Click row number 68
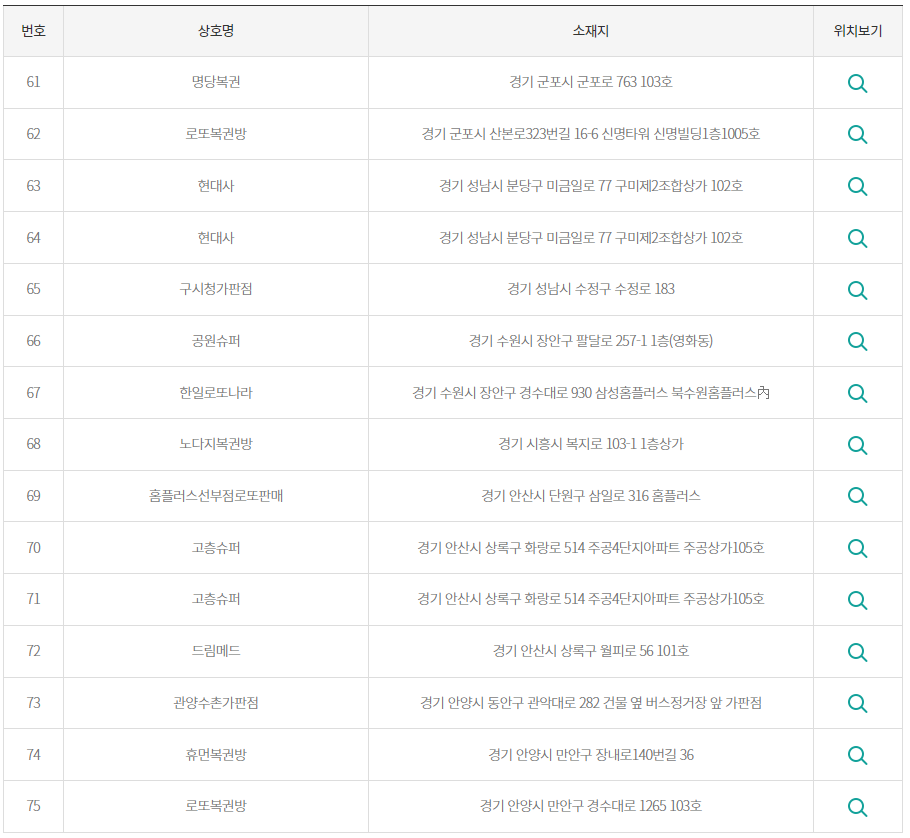The width and height of the screenshot is (910, 838). tap(34, 444)
